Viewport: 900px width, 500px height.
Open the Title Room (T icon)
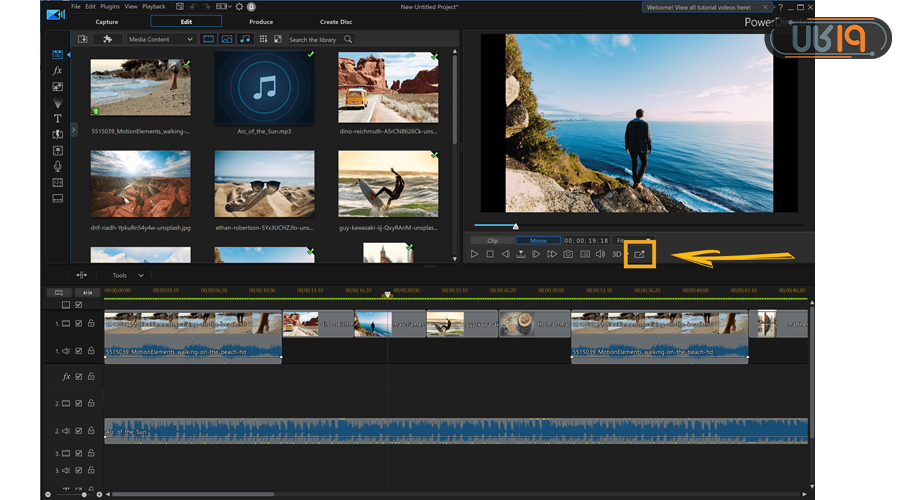click(57, 118)
